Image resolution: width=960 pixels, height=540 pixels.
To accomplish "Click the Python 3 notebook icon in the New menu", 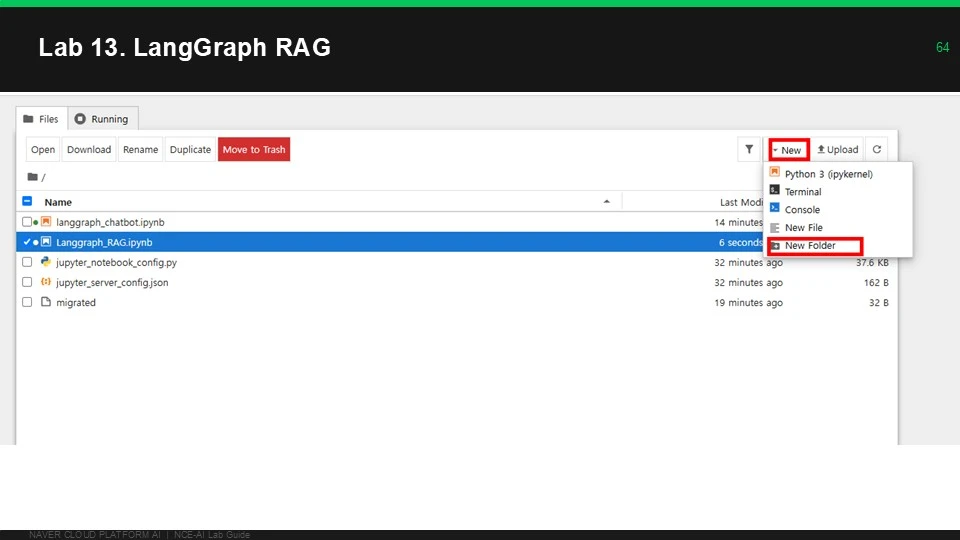I will (x=774, y=173).
